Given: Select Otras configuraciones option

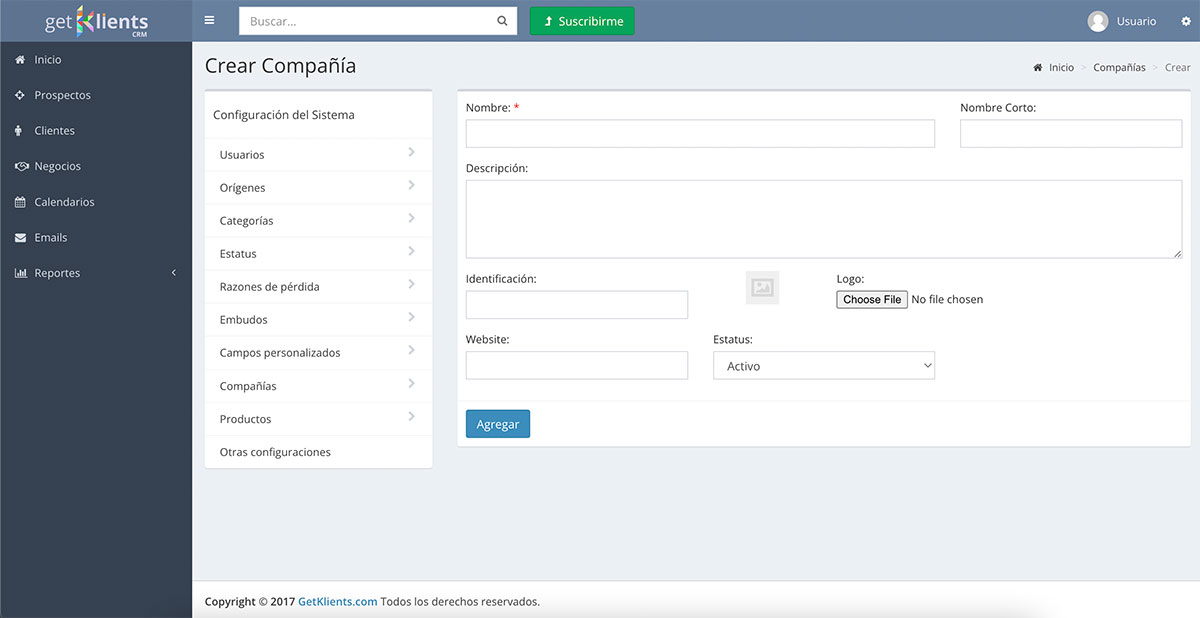Looking at the screenshot, I should [275, 452].
